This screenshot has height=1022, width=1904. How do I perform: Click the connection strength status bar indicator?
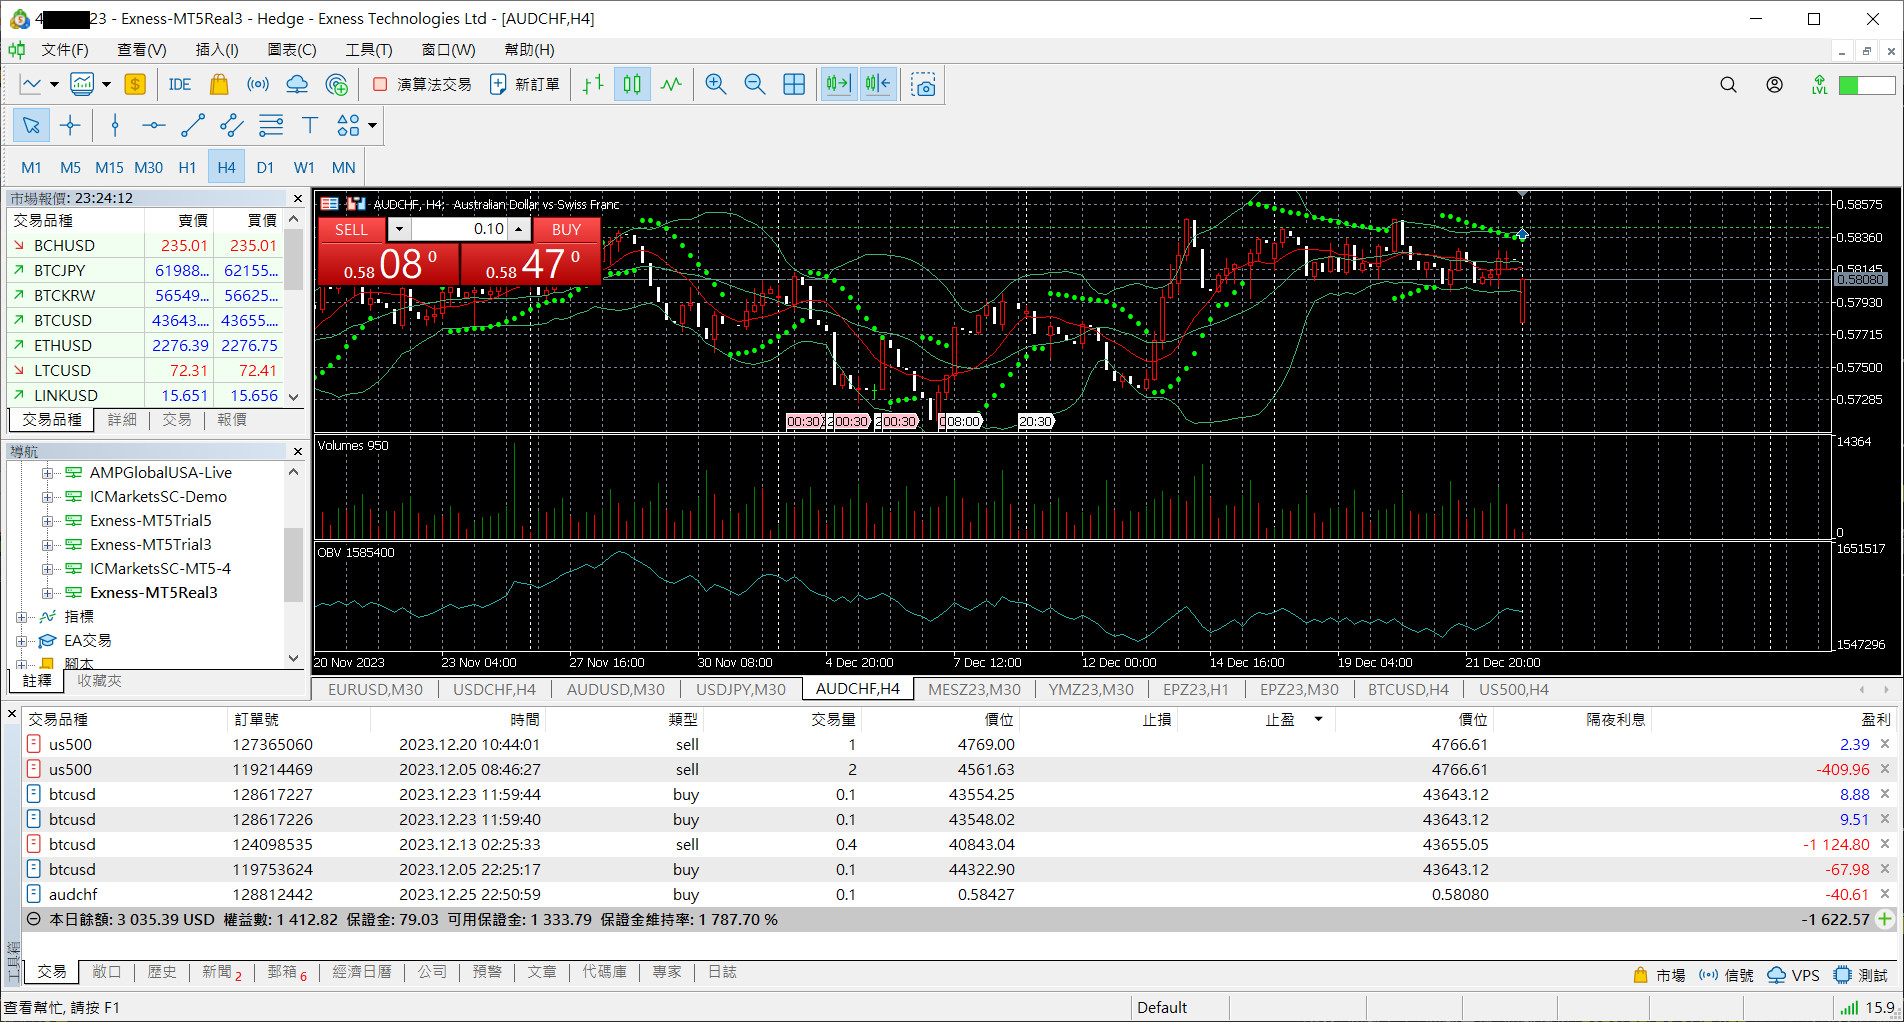1867,1008
